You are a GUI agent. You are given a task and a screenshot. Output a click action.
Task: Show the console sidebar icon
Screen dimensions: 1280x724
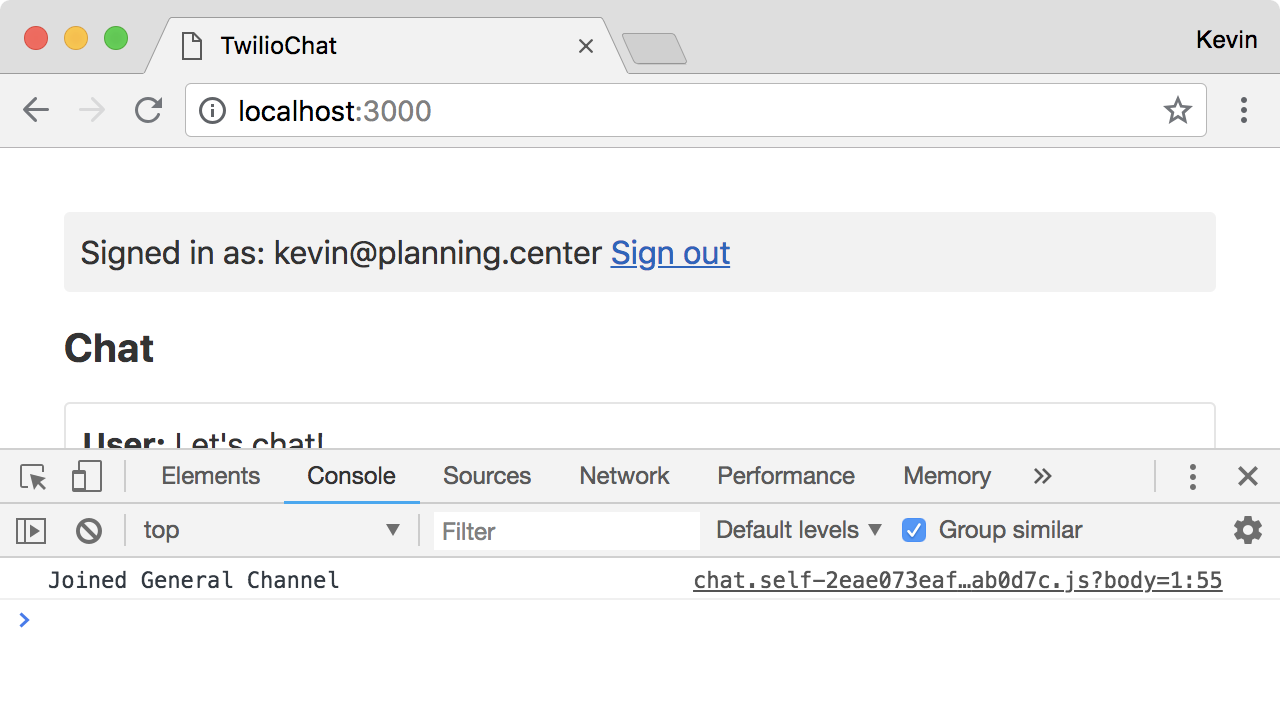tap(31, 531)
